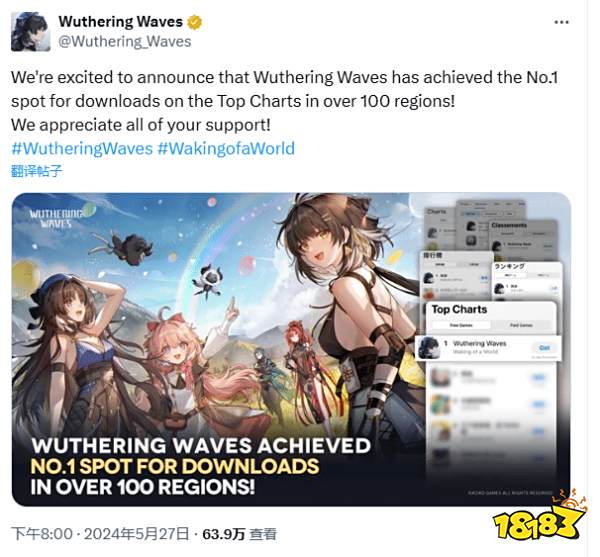This screenshot has height=557, width=600.
Task: Click the 63.9万 查看 view count
Action: click(239, 533)
